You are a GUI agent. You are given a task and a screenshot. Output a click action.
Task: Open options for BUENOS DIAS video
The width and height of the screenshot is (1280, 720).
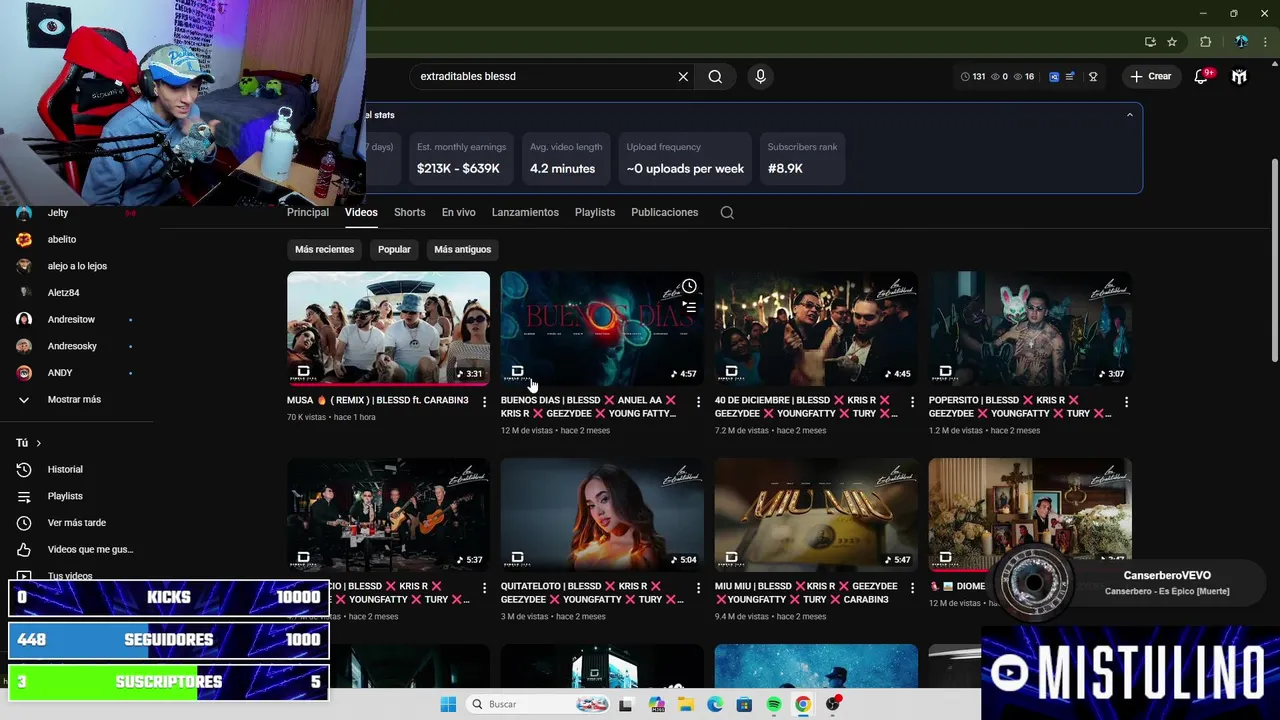pyautogui.click(x=698, y=402)
